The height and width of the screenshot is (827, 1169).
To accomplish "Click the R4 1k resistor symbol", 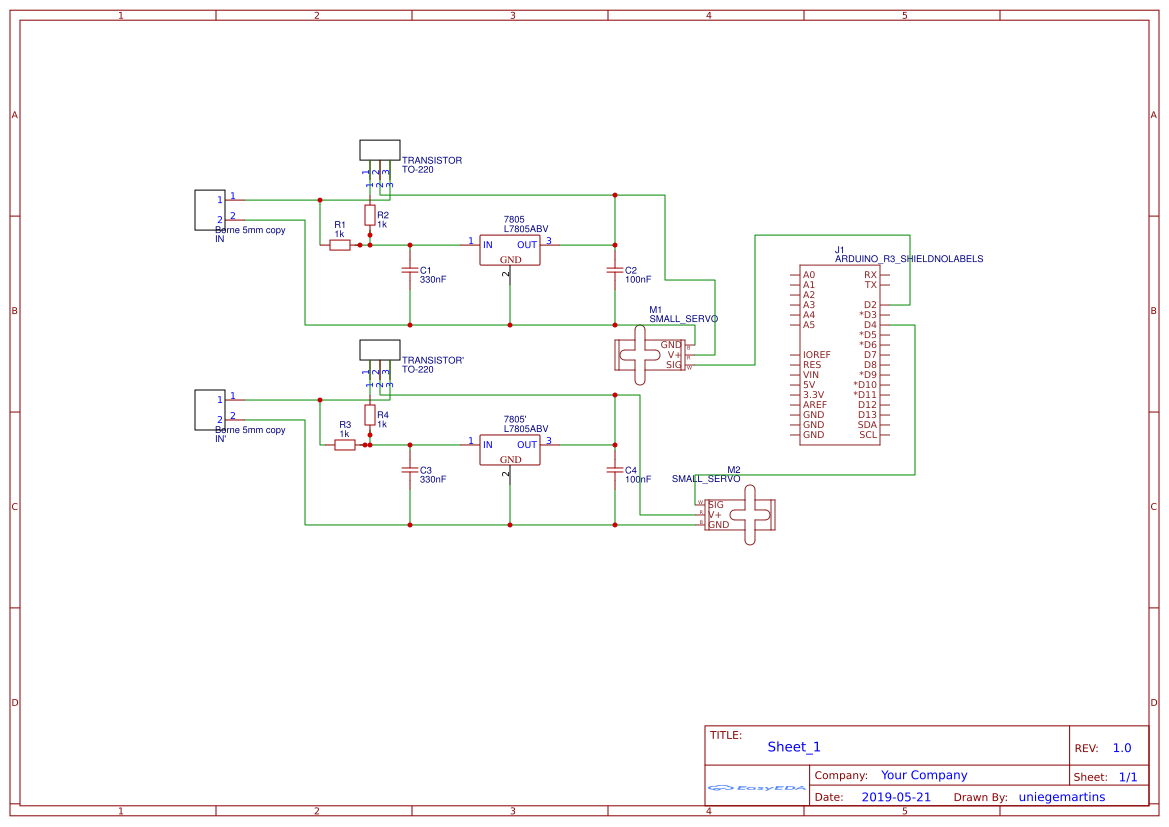I will click(x=370, y=415).
